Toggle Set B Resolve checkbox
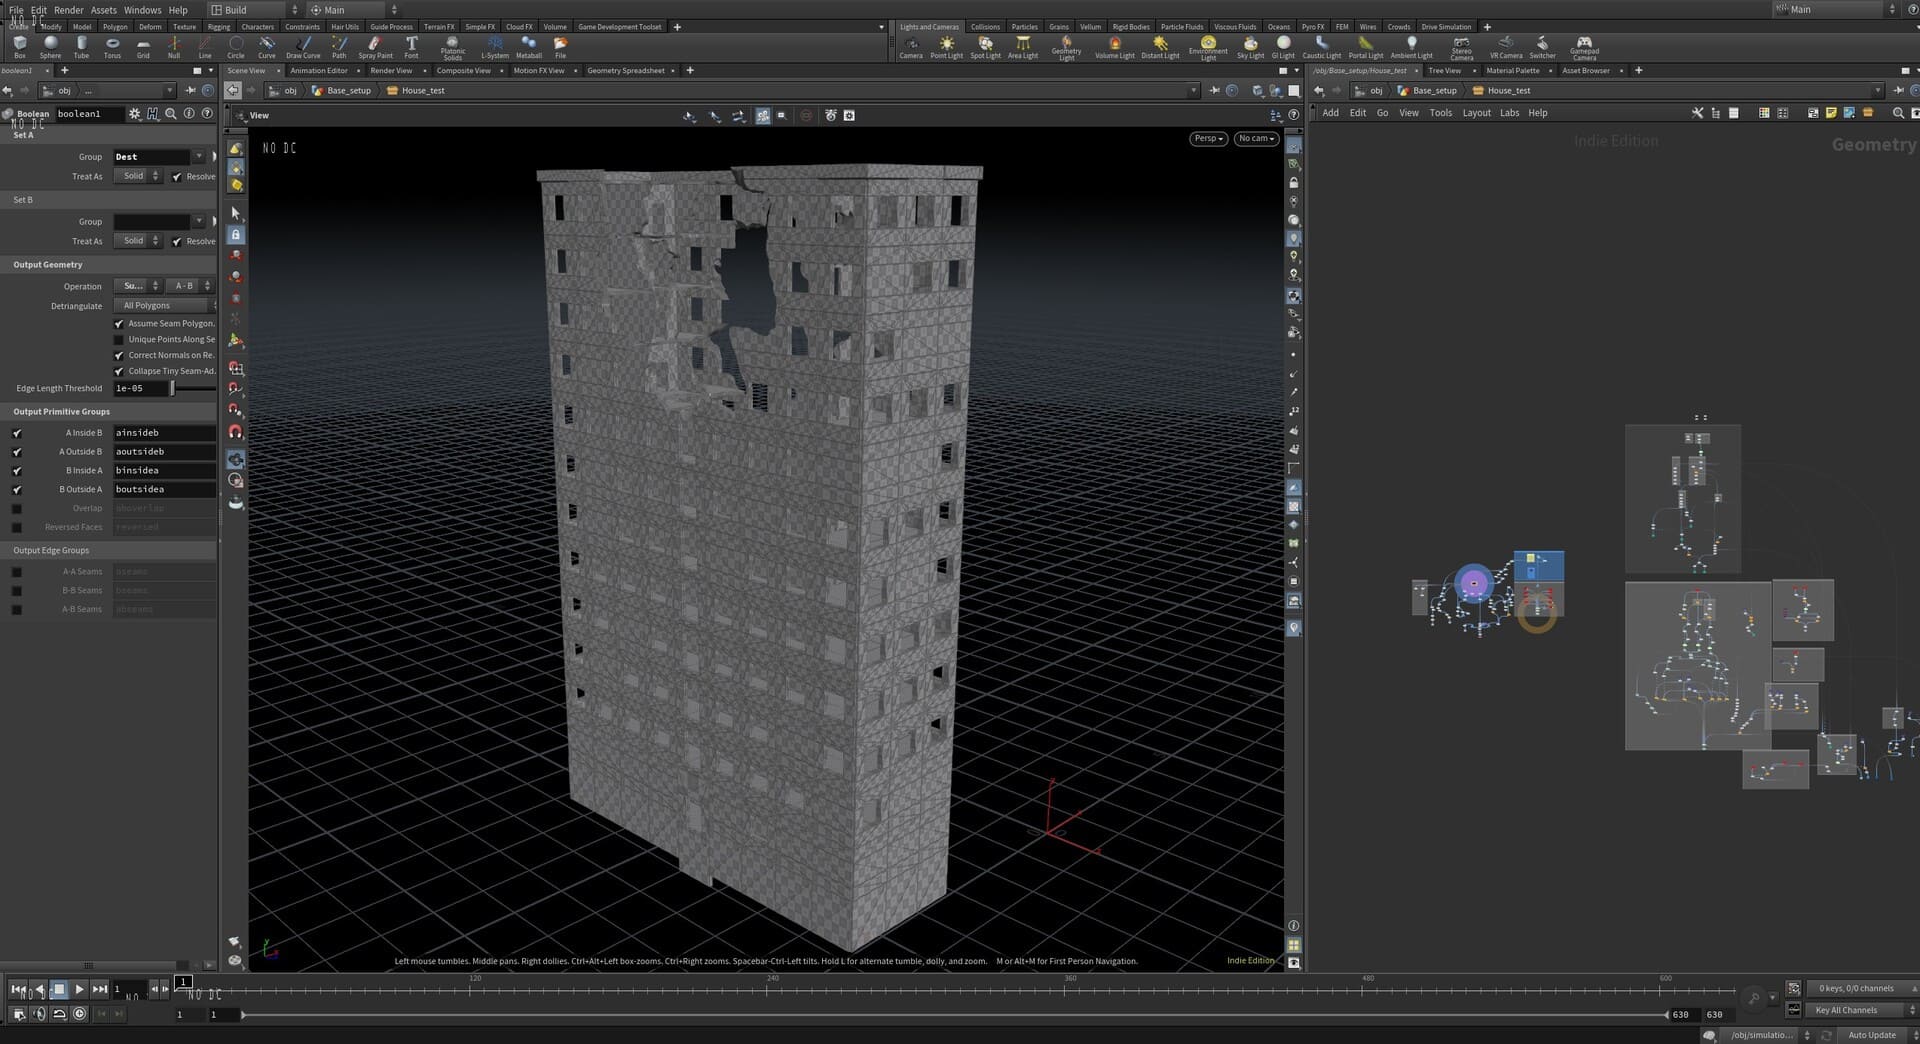 [x=177, y=242]
